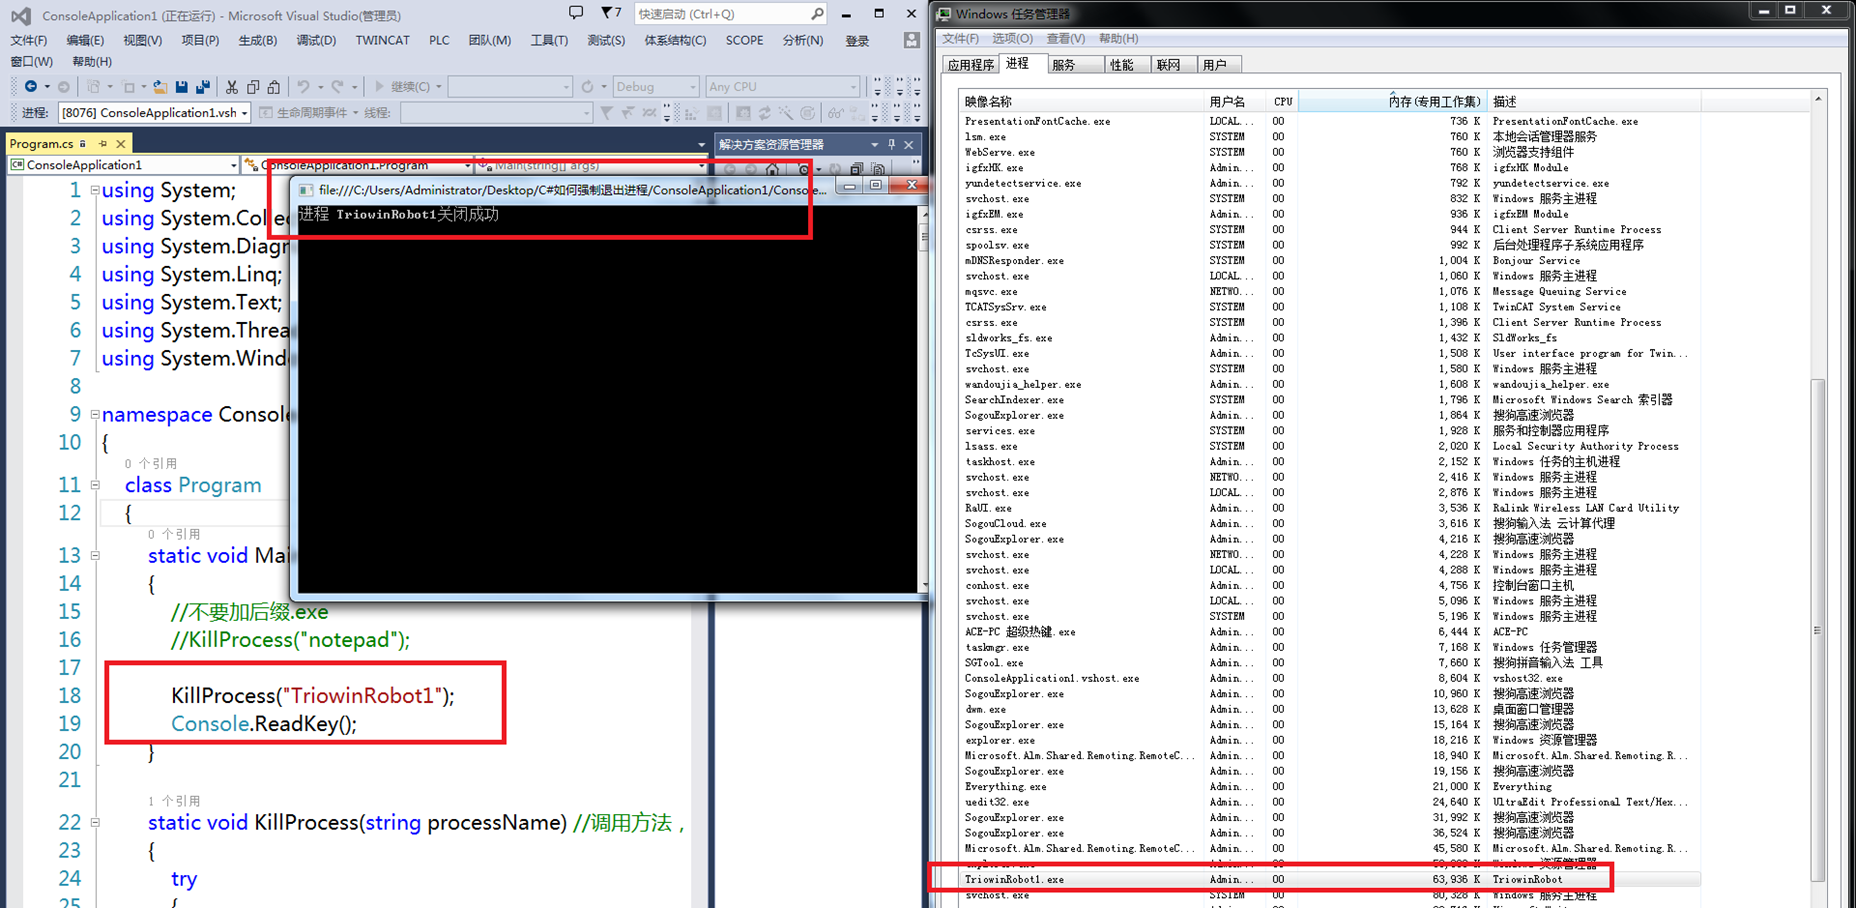Open the 调试(D) menu
Viewport: 1856px width, 908px height.
tap(316, 41)
